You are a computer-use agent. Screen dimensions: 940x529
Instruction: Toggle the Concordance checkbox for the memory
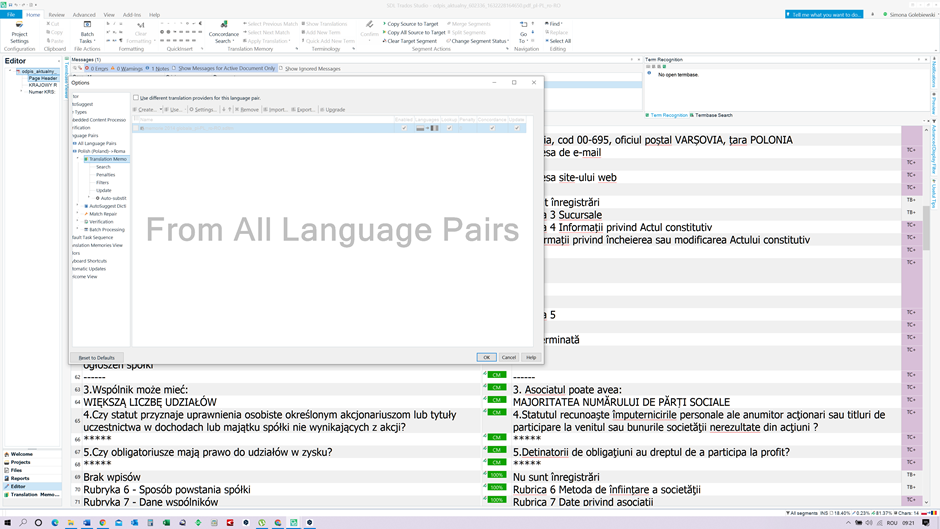coord(492,128)
